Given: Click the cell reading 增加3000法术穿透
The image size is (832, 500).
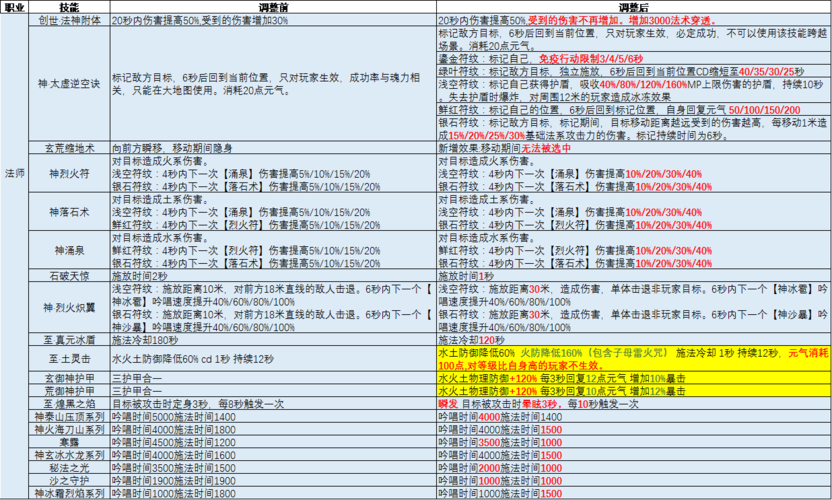Looking at the screenshot, I should coord(634,20).
